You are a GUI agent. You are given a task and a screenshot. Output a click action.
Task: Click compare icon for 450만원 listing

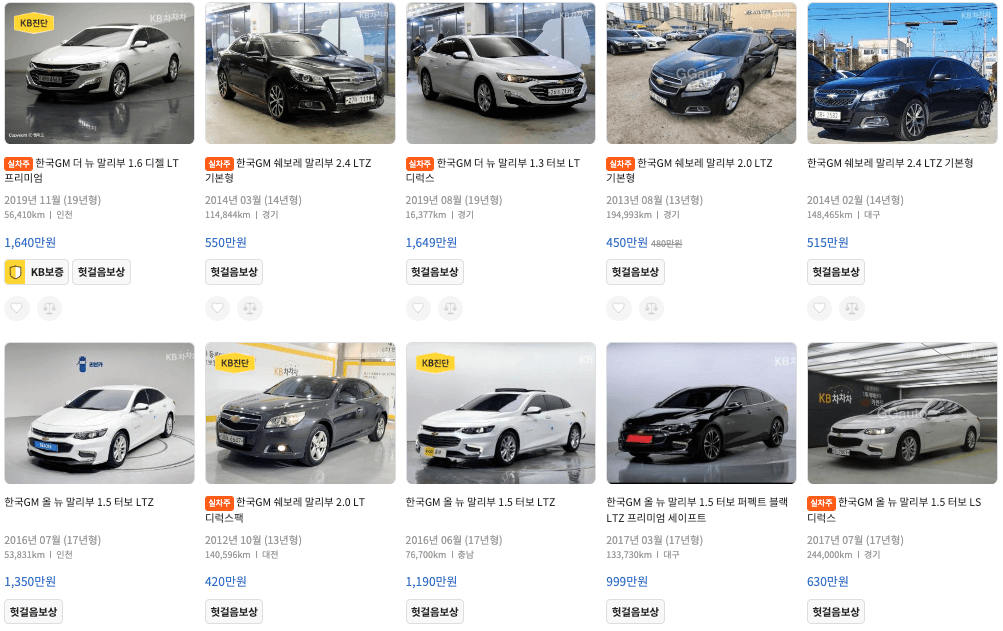coord(651,308)
